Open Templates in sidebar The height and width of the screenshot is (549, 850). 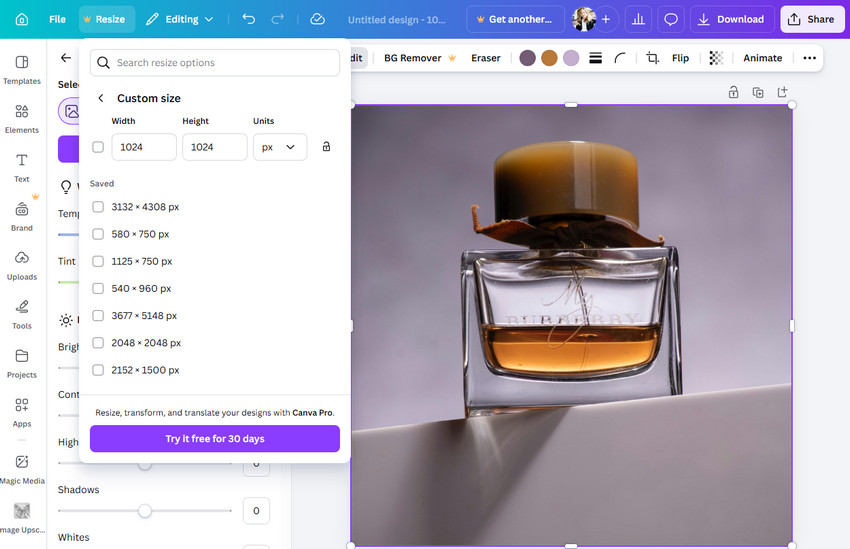[22, 70]
